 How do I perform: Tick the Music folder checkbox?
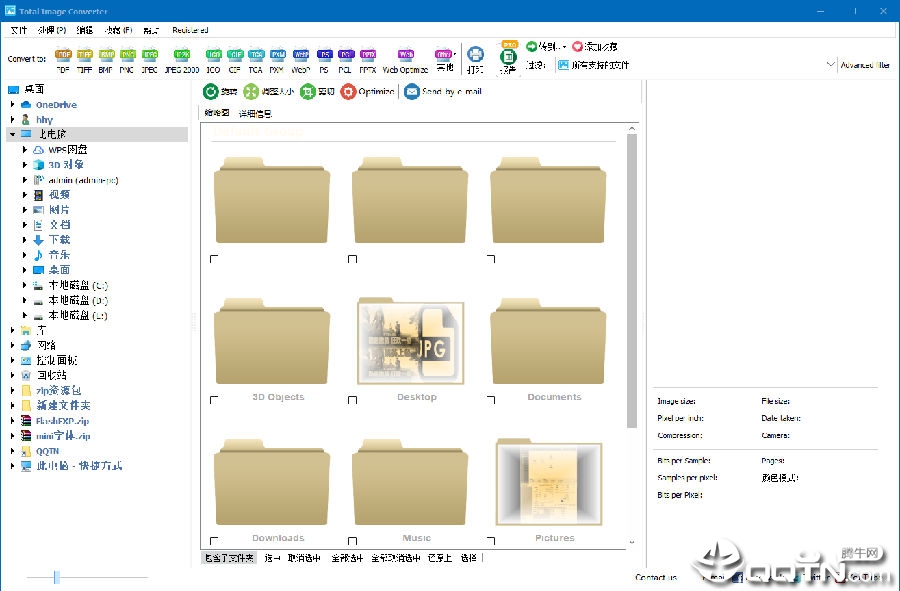(x=352, y=541)
